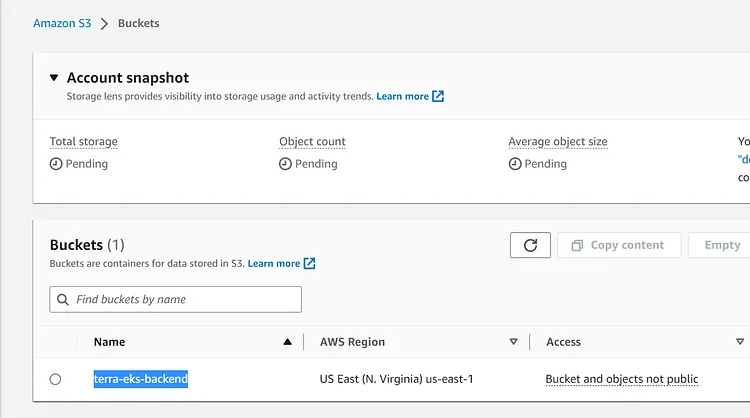The image size is (750, 418).
Task: Click the clock icon next to Total storage Pending
Action: click(x=56, y=164)
